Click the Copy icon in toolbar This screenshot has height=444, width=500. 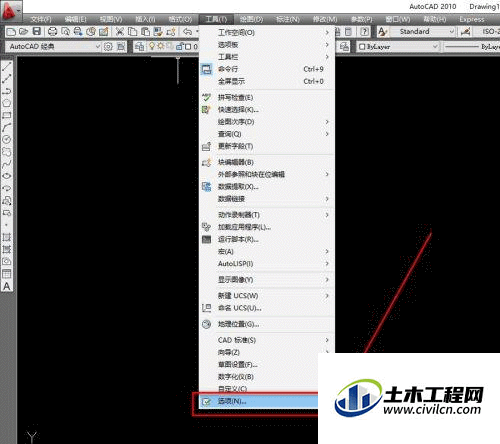133,32
